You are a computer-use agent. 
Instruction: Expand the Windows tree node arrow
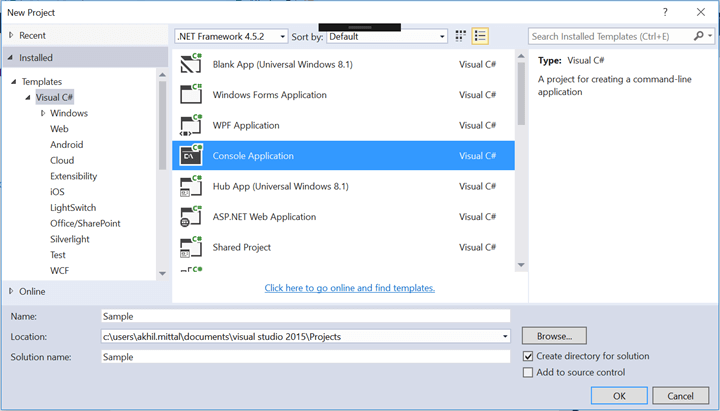pos(43,113)
